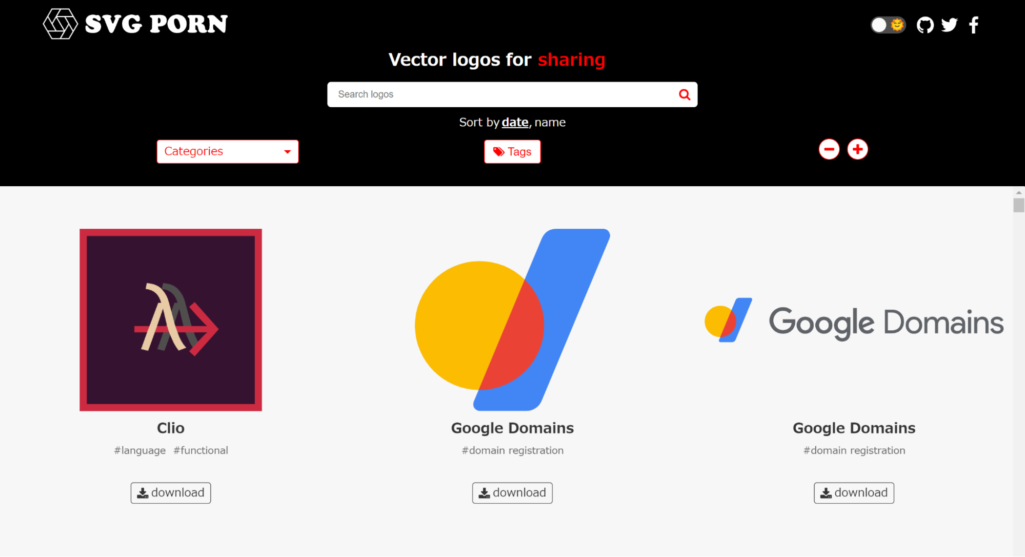Image resolution: width=1025 pixels, height=557 pixels.
Task: Download the Google Domains wordmark logo
Action: pos(854,493)
